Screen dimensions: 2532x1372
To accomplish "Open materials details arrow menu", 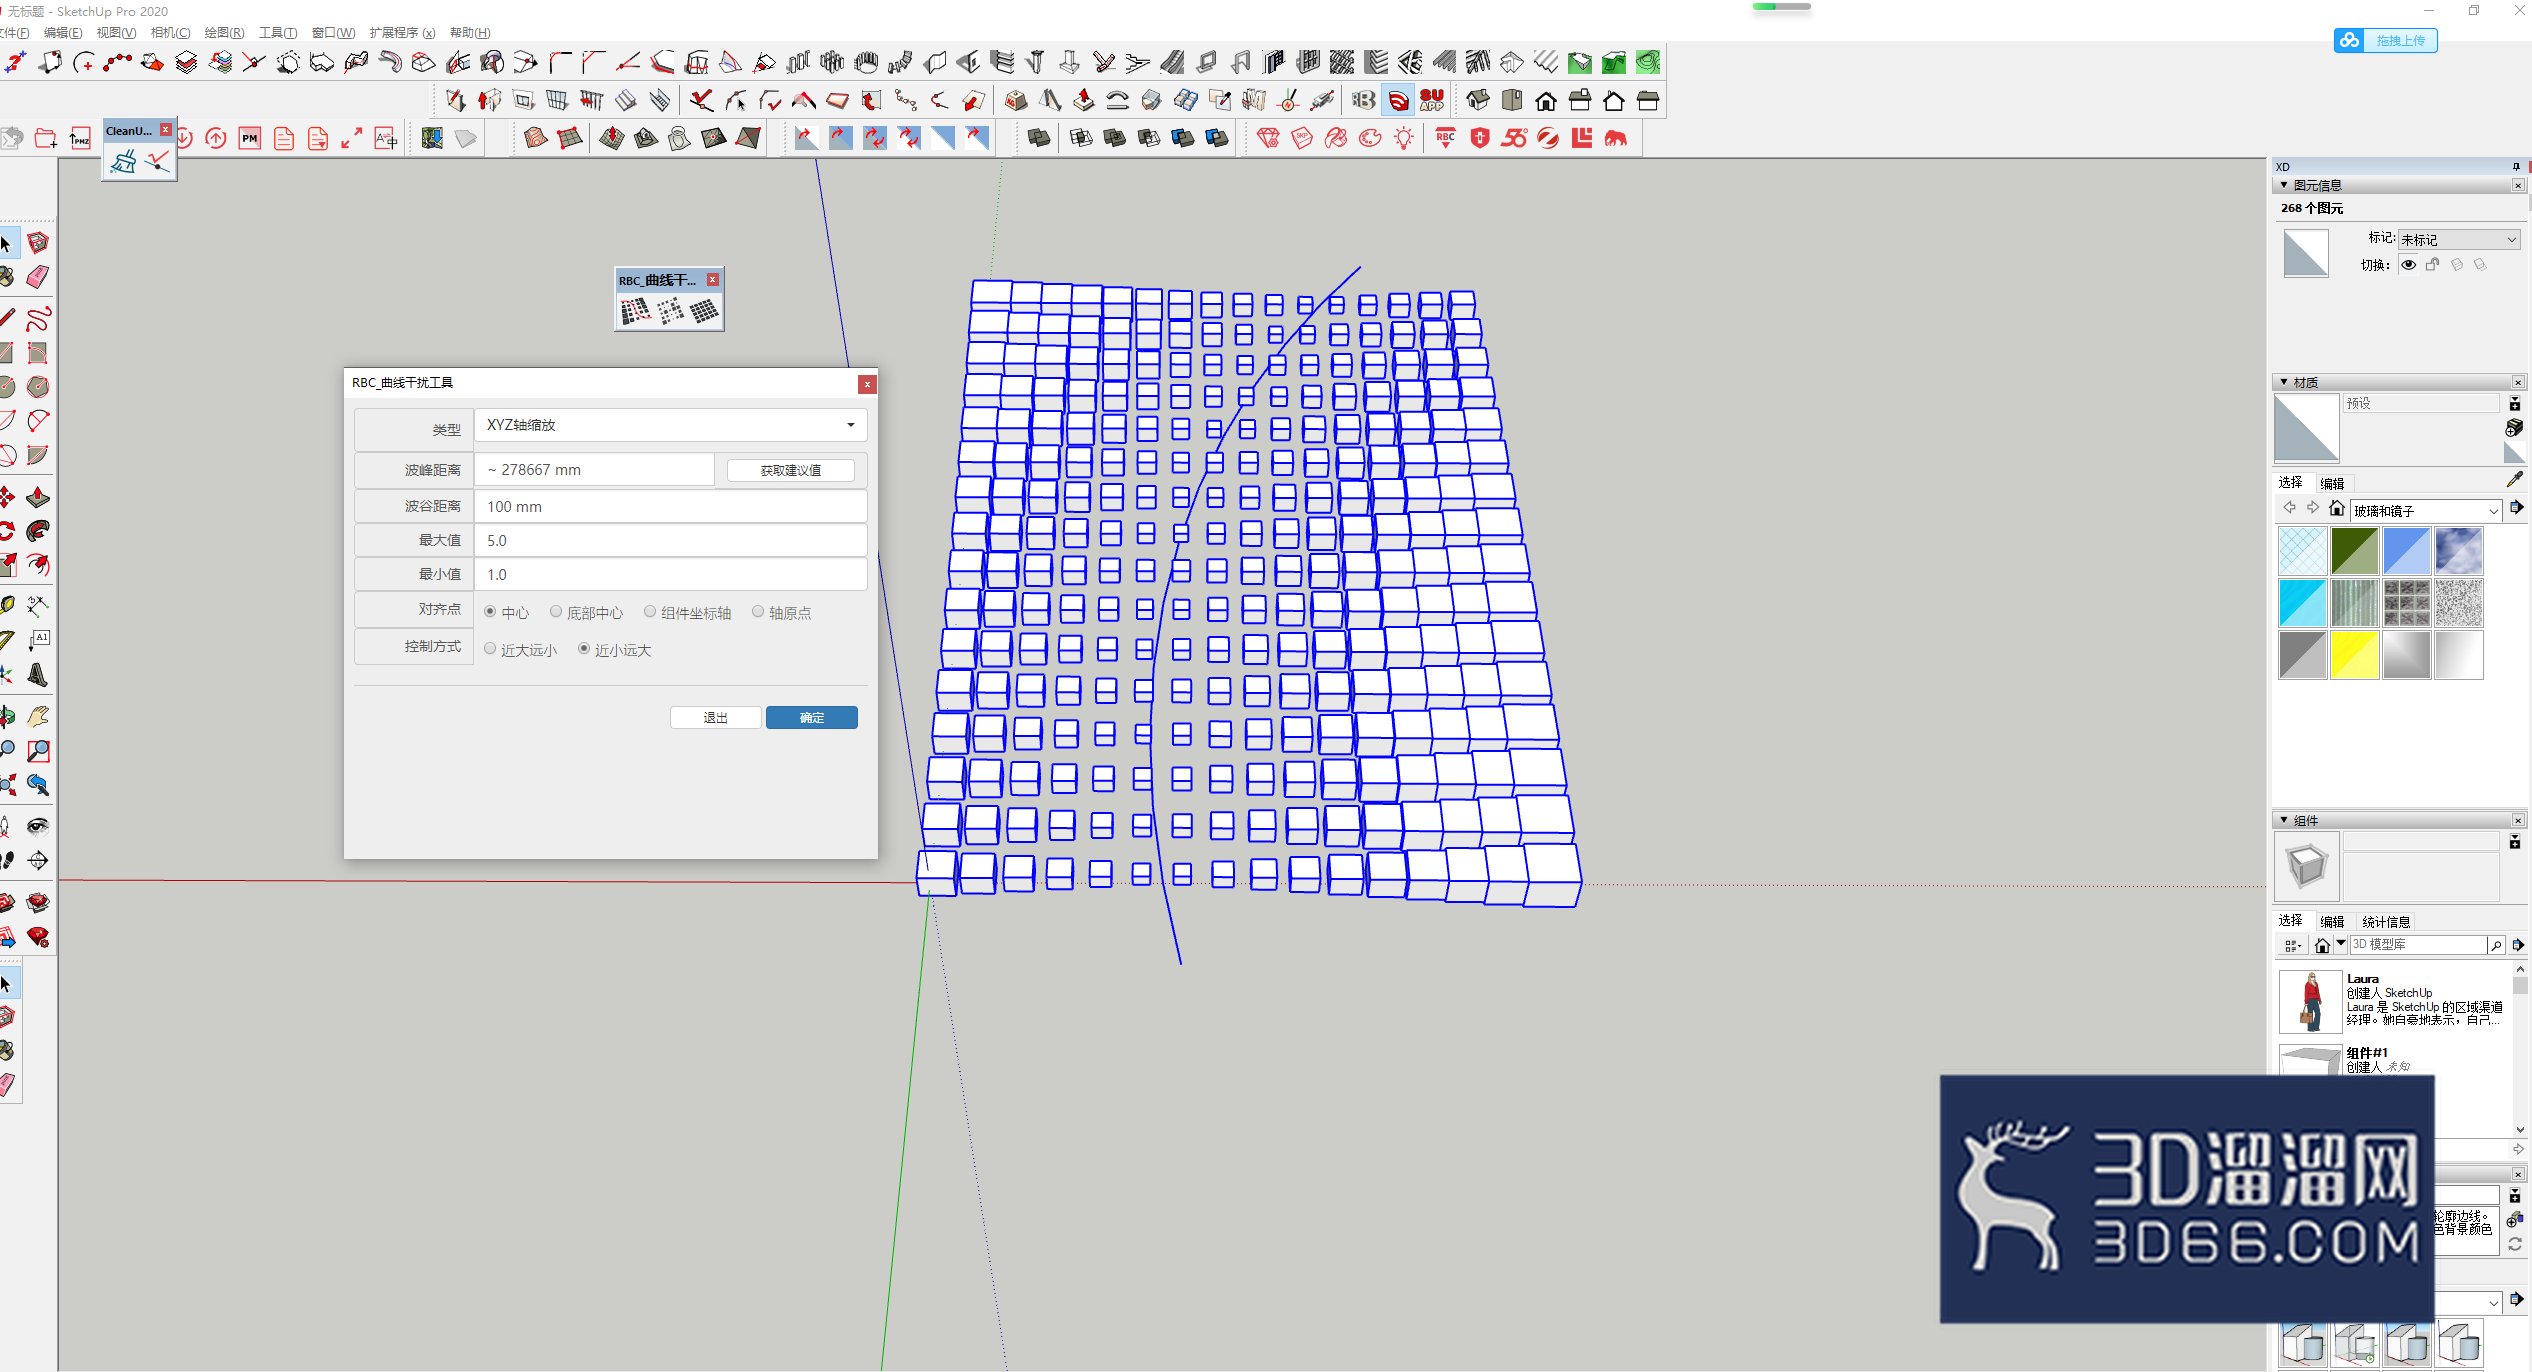I will click(x=2517, y=508).
